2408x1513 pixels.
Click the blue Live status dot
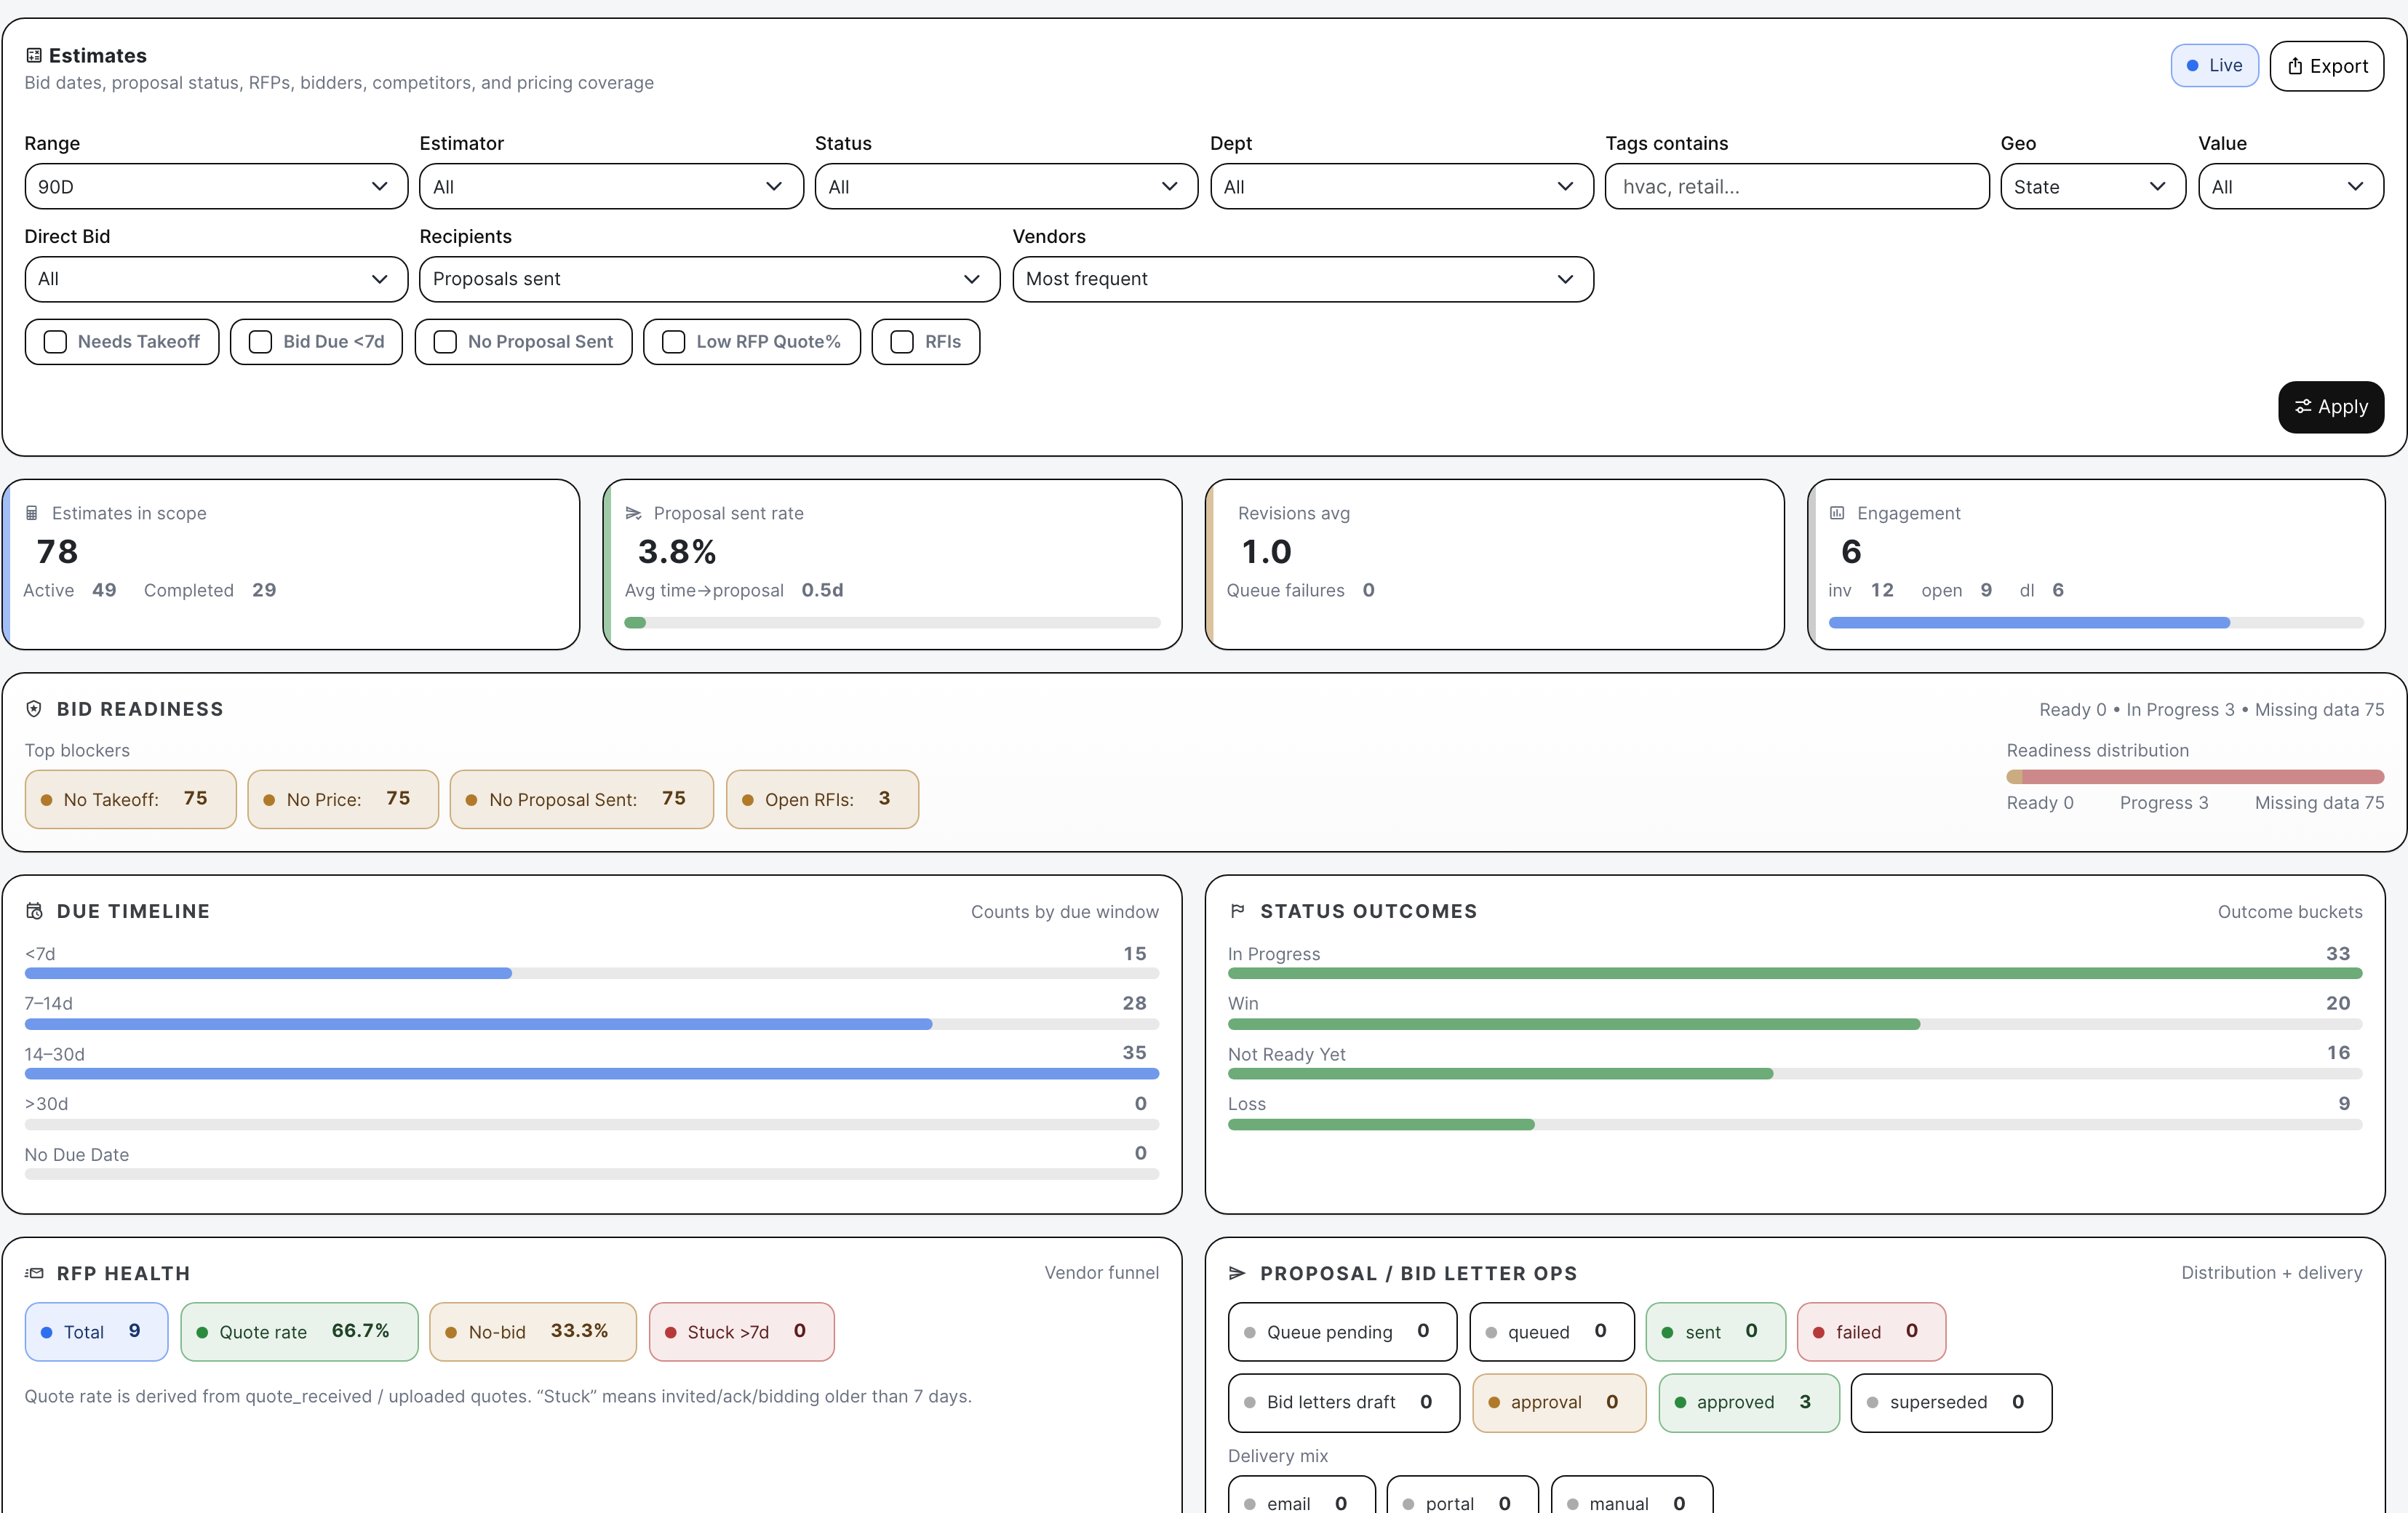(2193, 66)
